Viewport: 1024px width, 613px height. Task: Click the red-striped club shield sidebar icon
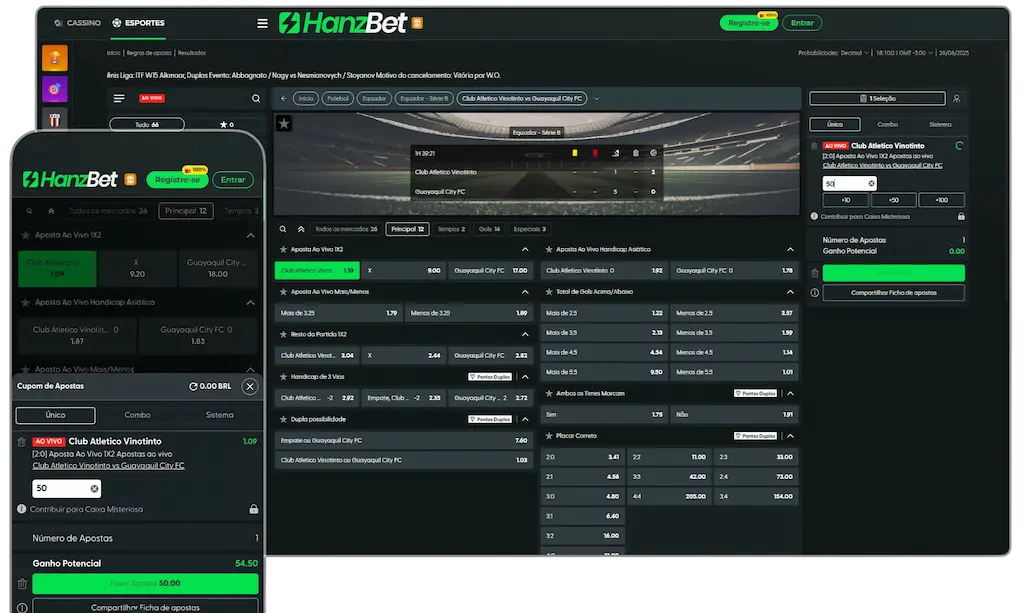55,119
